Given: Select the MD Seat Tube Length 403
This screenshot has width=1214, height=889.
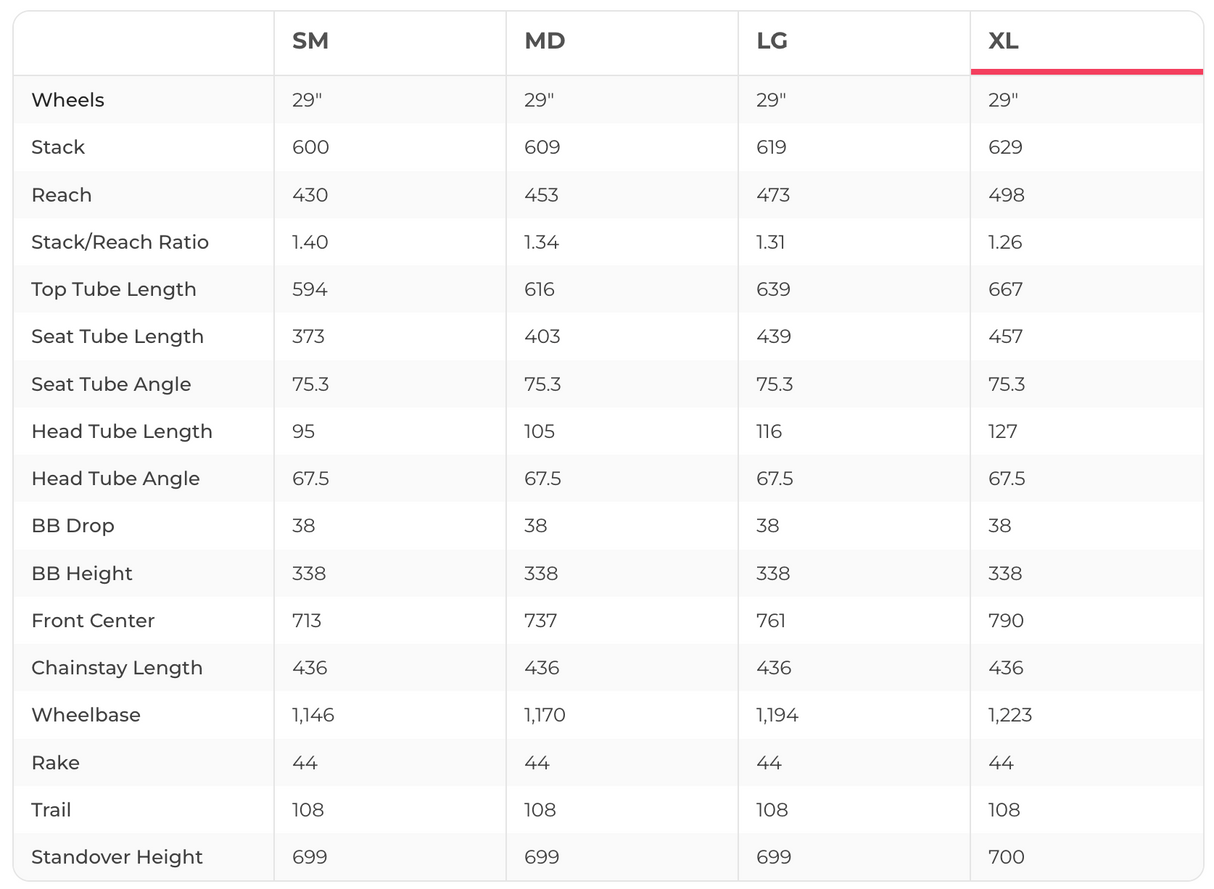Looking at the screenshot, I should pyautogui.click(x=543, y=337).
